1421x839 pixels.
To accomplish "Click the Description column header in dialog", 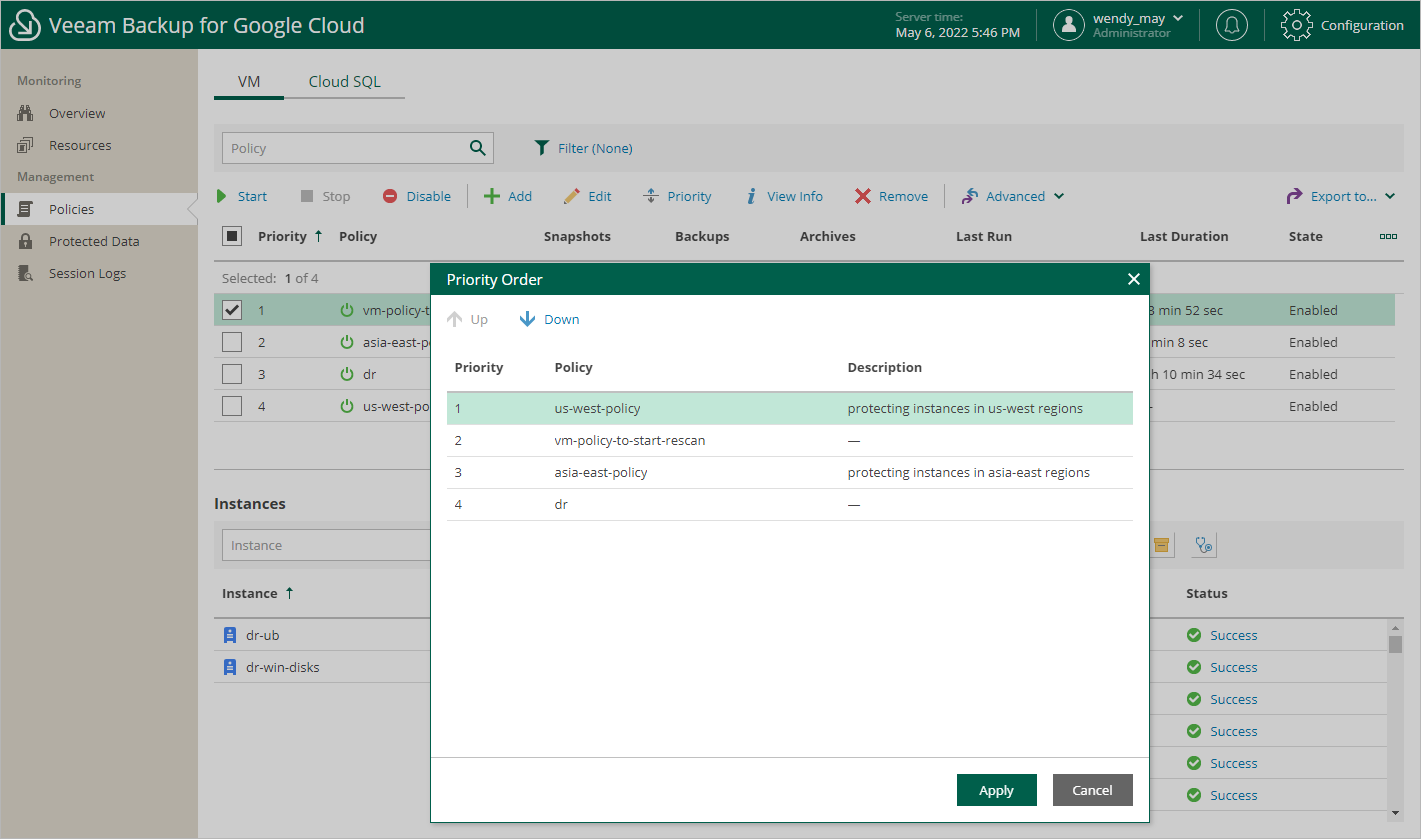I will coord(885,367).
